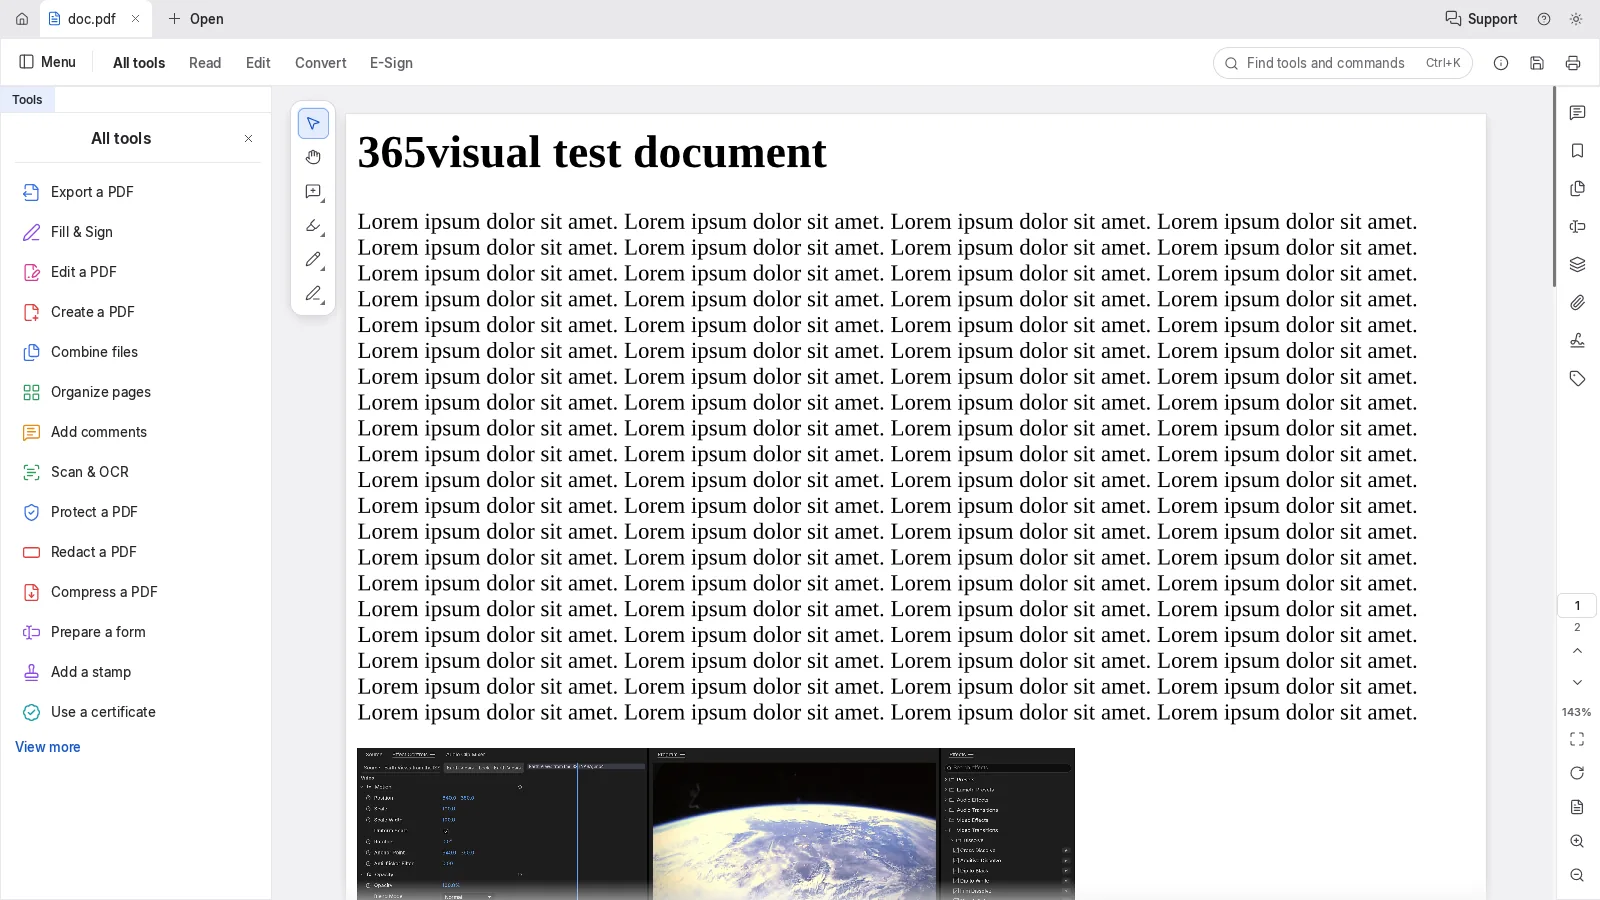Activate the hand pan tool
This screenshot has height=900, width=1600.
313,157
